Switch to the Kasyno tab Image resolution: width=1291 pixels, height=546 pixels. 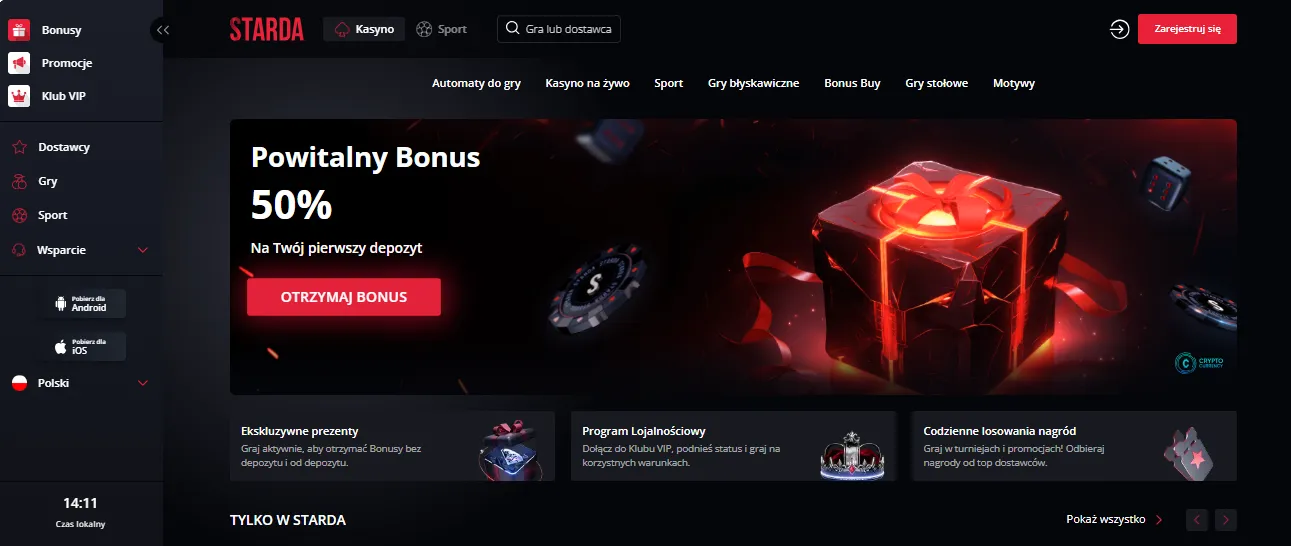pos(364,29)
